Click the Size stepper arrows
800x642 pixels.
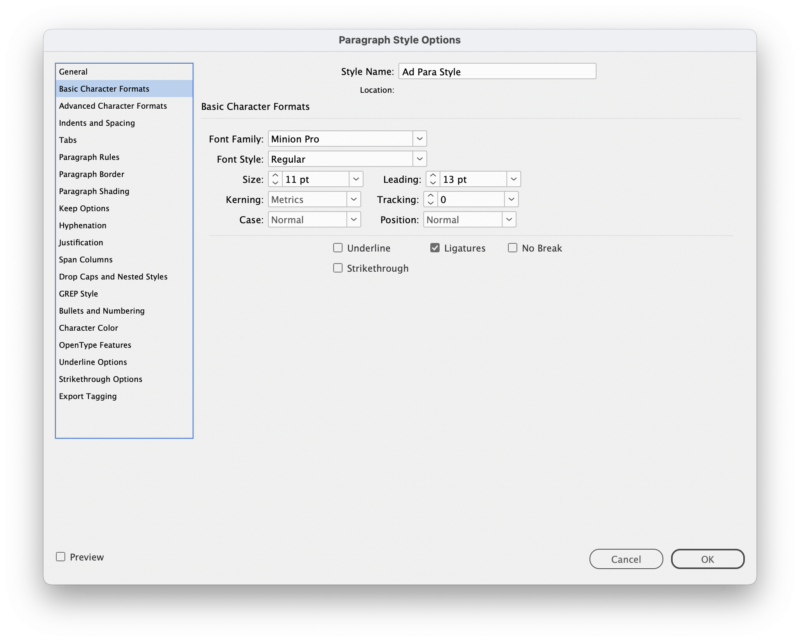276,179
